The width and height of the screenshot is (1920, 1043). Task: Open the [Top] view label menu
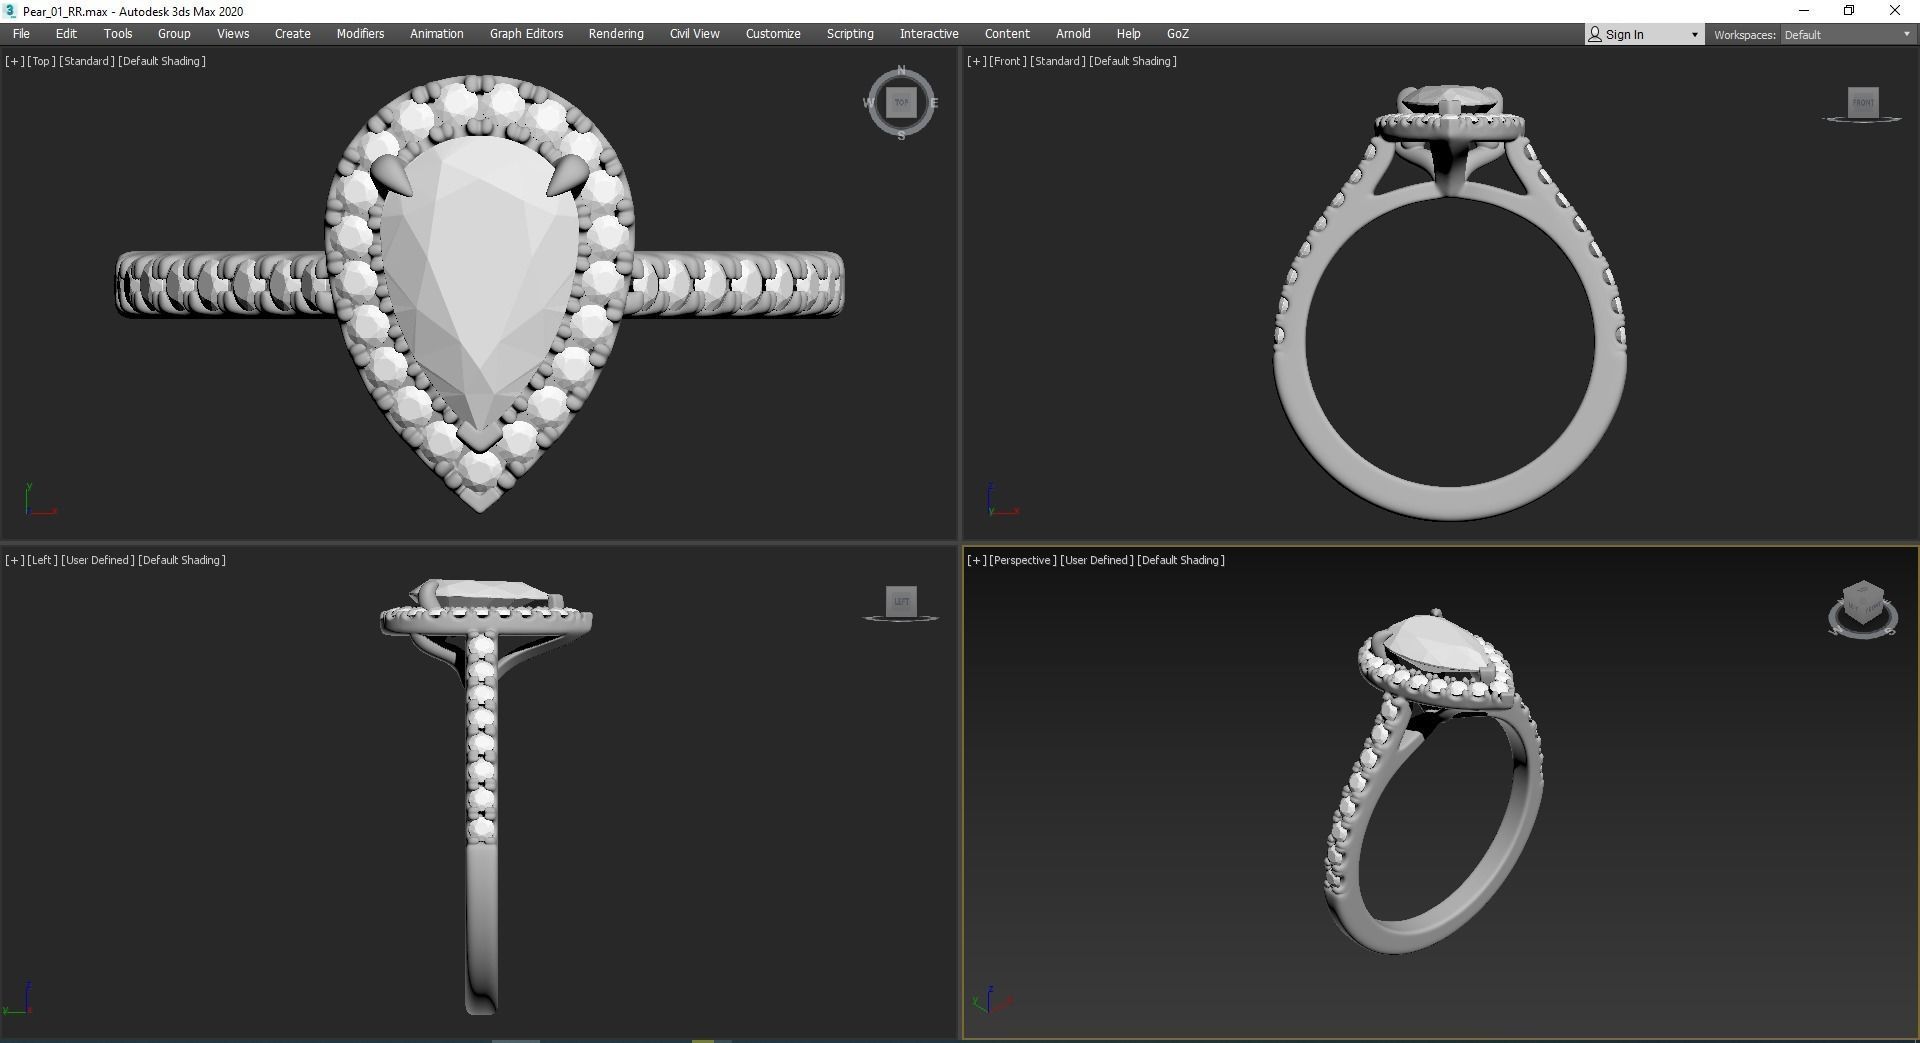tap(41, 61)
